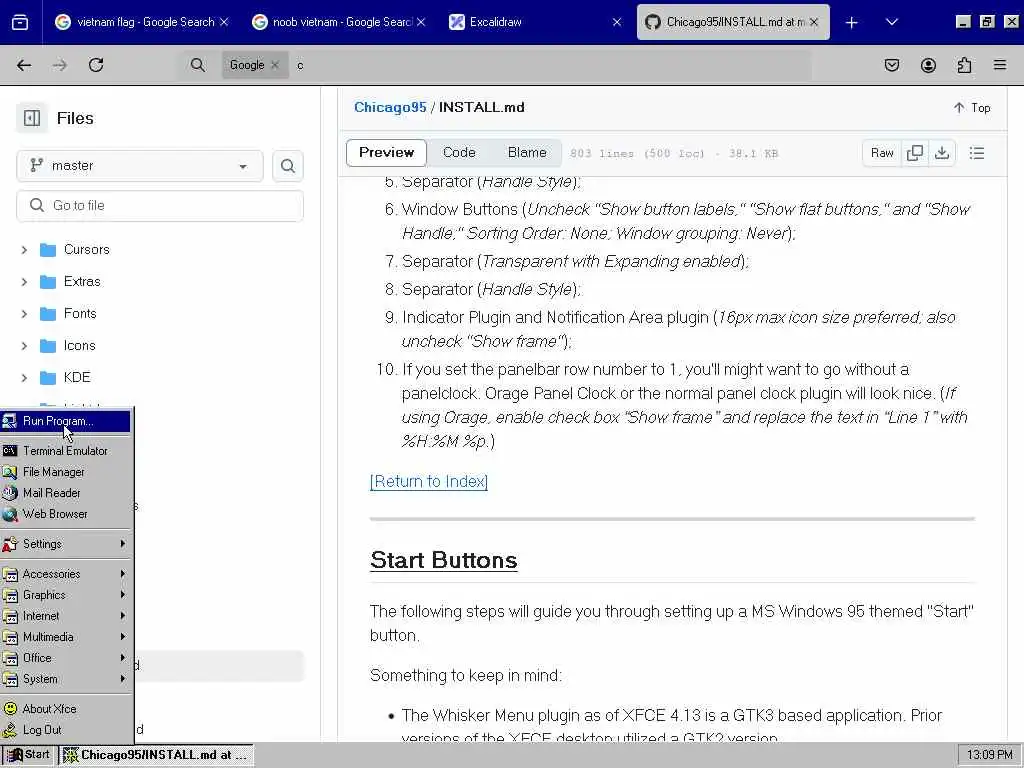Screen dimensions: 1024x768
Task: Open File Manager from Start menu
Action: [66, 472]
